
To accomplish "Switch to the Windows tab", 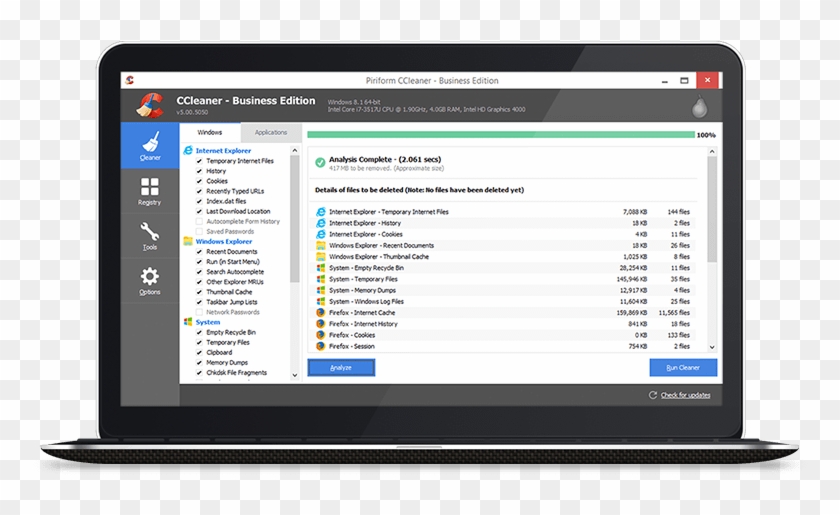I will coord(209,132).
